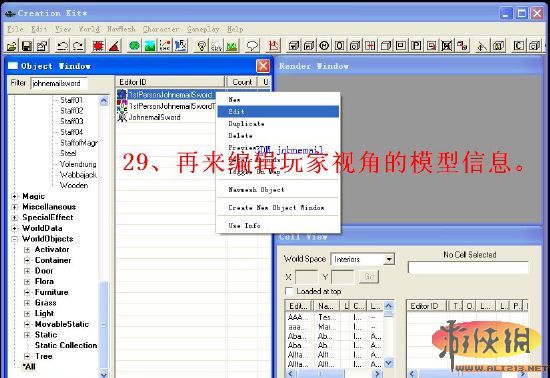This screenshot has width=550, height=378.
Task: Click the red linked boxes icon
Action: point(462,46)
